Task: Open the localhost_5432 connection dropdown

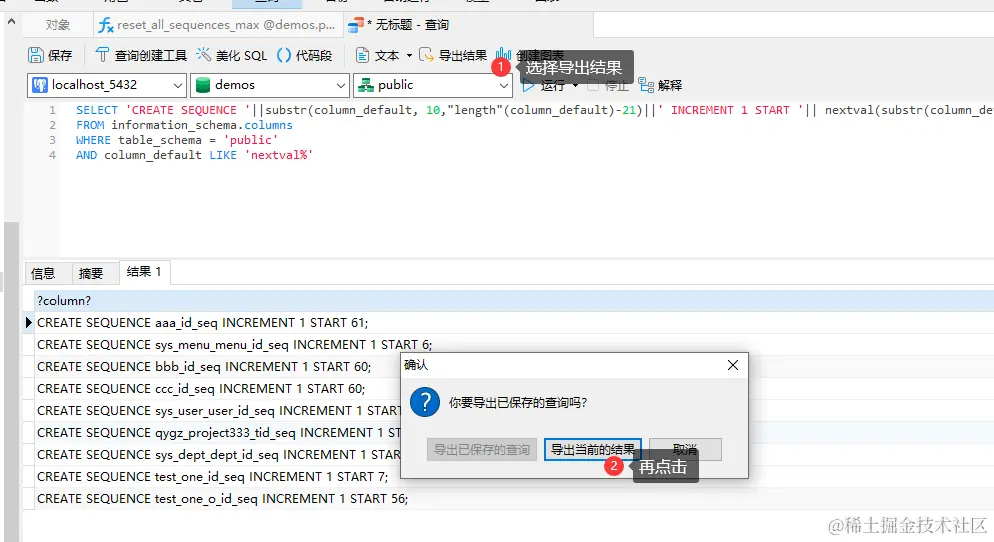Action: (106, 85)
